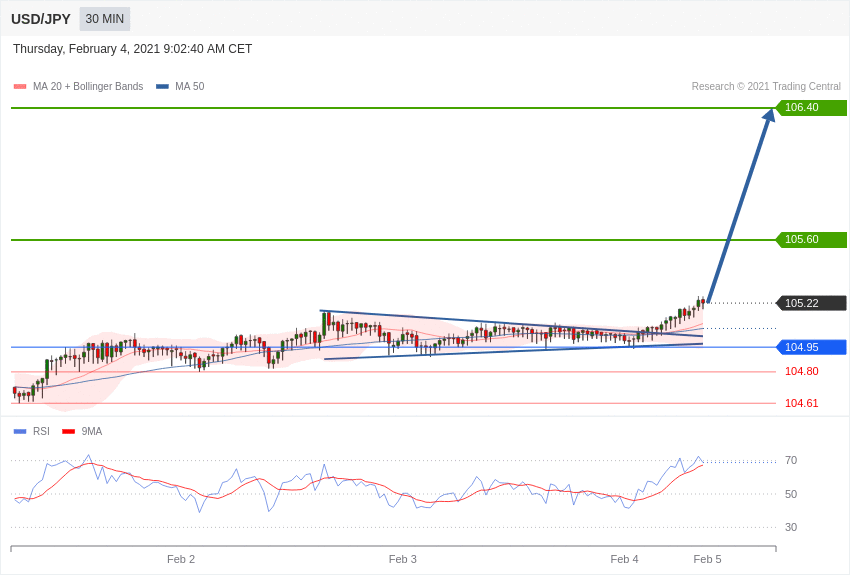Click the red 104.80 support label

(x=801, y=371)
